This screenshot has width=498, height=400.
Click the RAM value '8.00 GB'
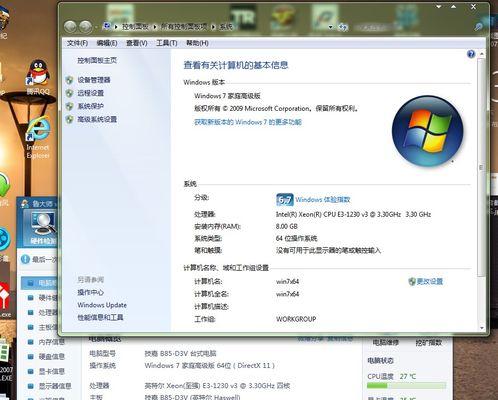pyautogui.click(x=287, y=226)
